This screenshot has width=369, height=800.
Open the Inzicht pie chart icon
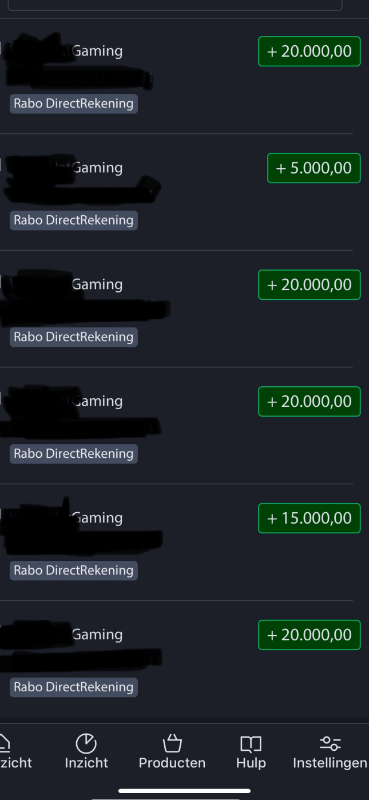[x=86, y=743]
